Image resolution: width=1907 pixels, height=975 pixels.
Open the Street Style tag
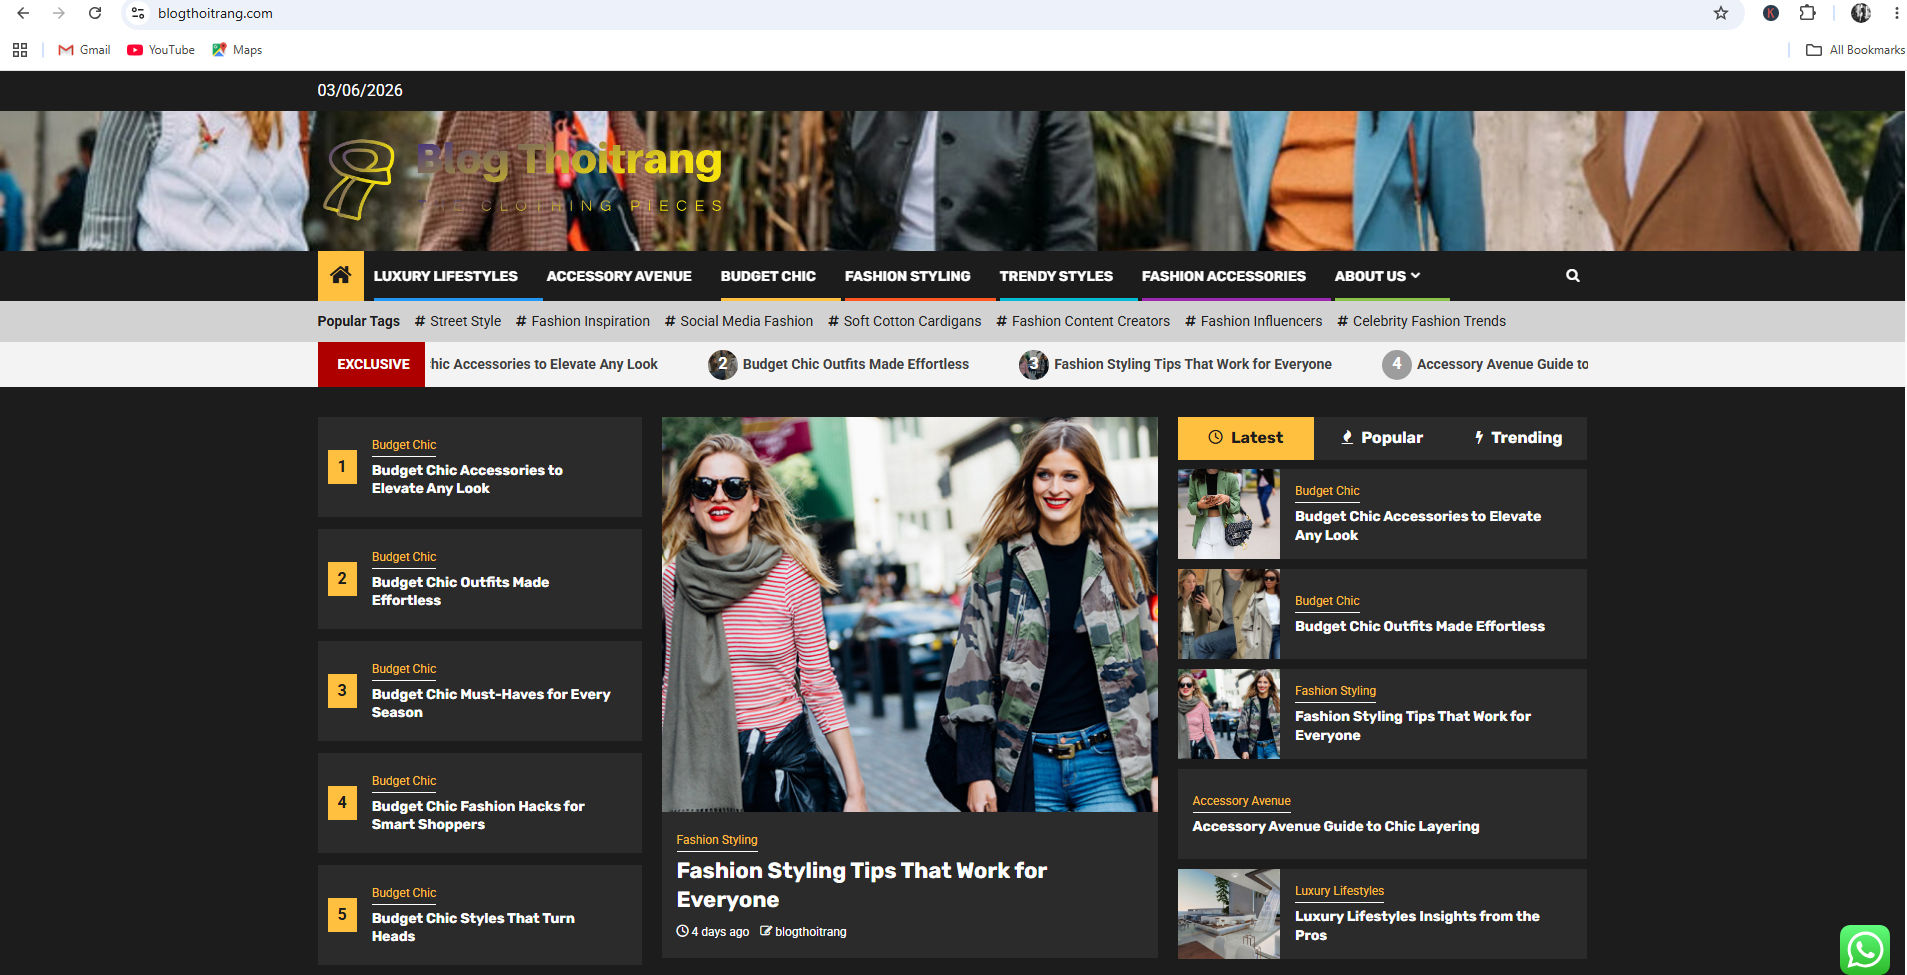458,321
